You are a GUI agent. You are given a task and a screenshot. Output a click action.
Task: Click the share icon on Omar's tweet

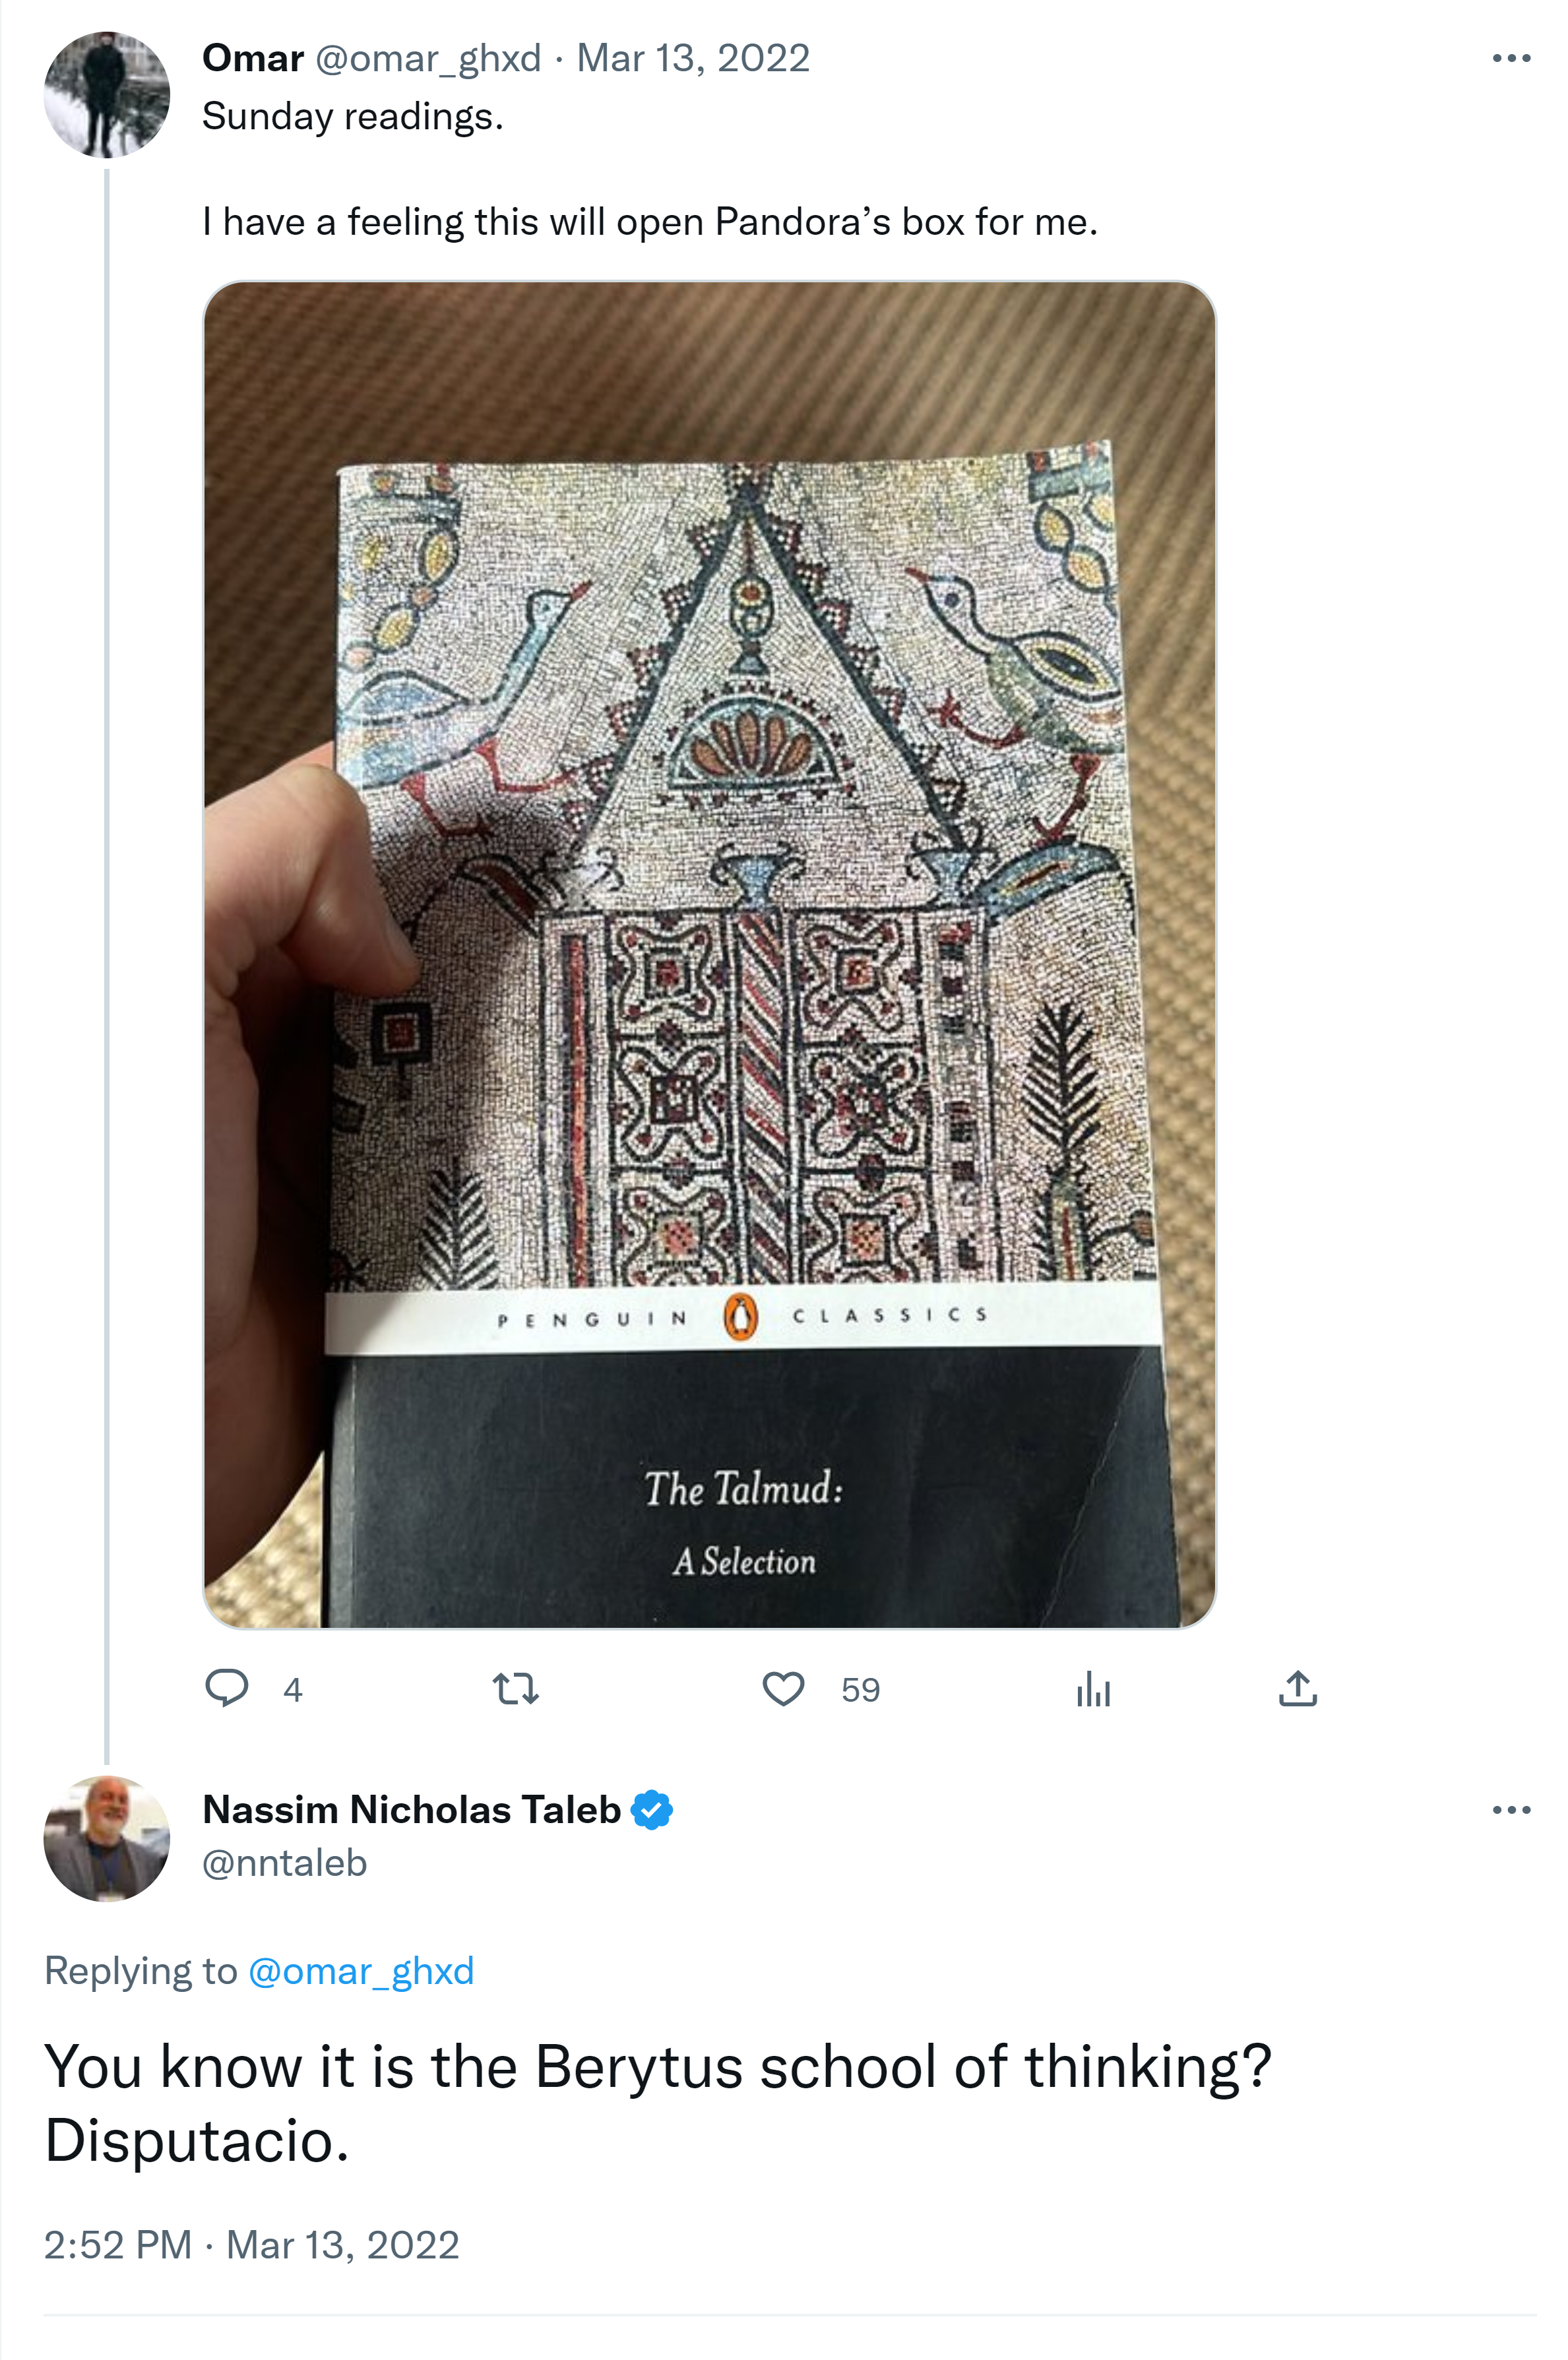(x=1297, y=1688)
